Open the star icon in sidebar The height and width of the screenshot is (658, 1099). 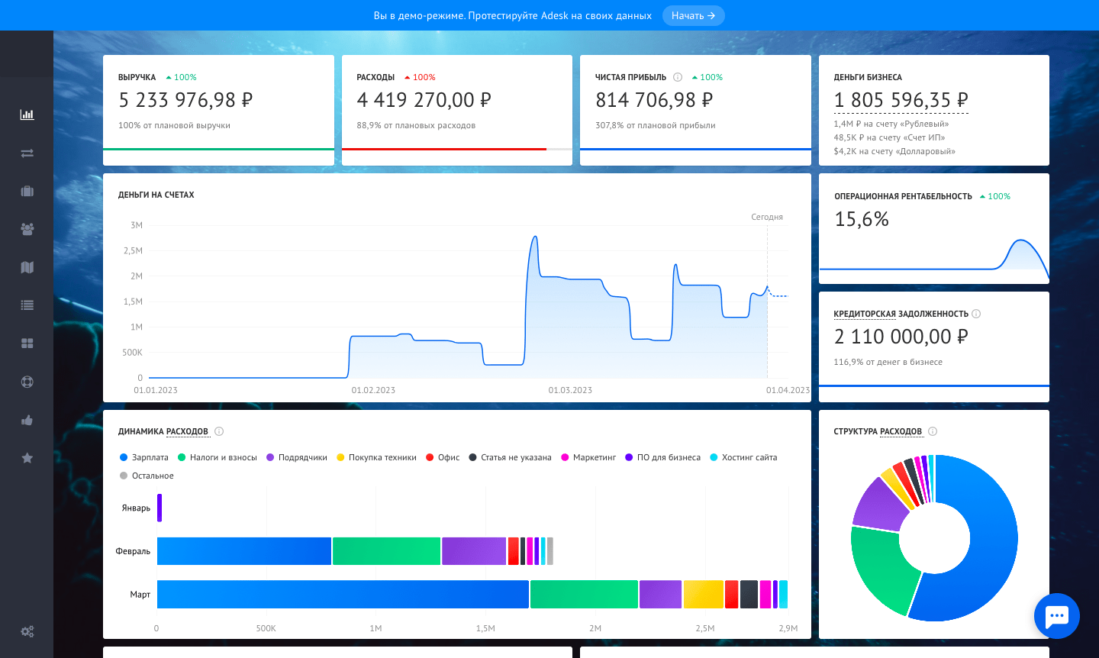point(27,458)
